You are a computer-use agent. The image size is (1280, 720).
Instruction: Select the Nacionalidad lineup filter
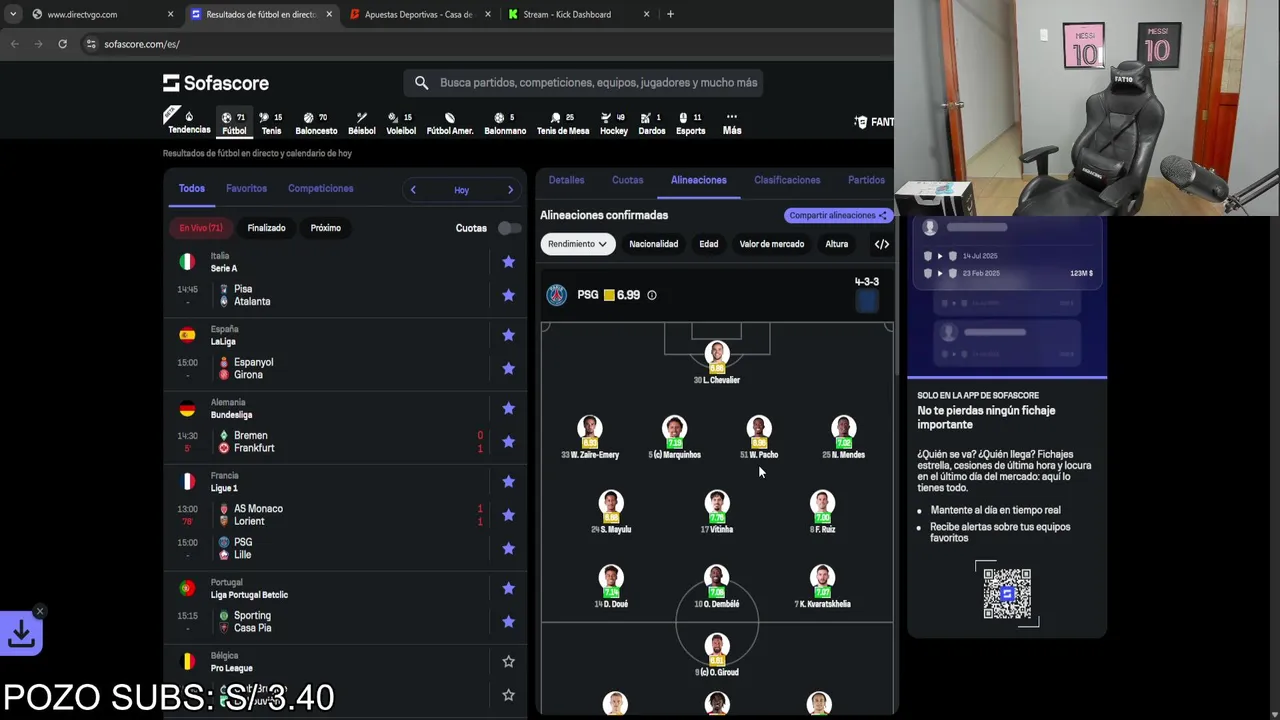[x=653, y=244]
